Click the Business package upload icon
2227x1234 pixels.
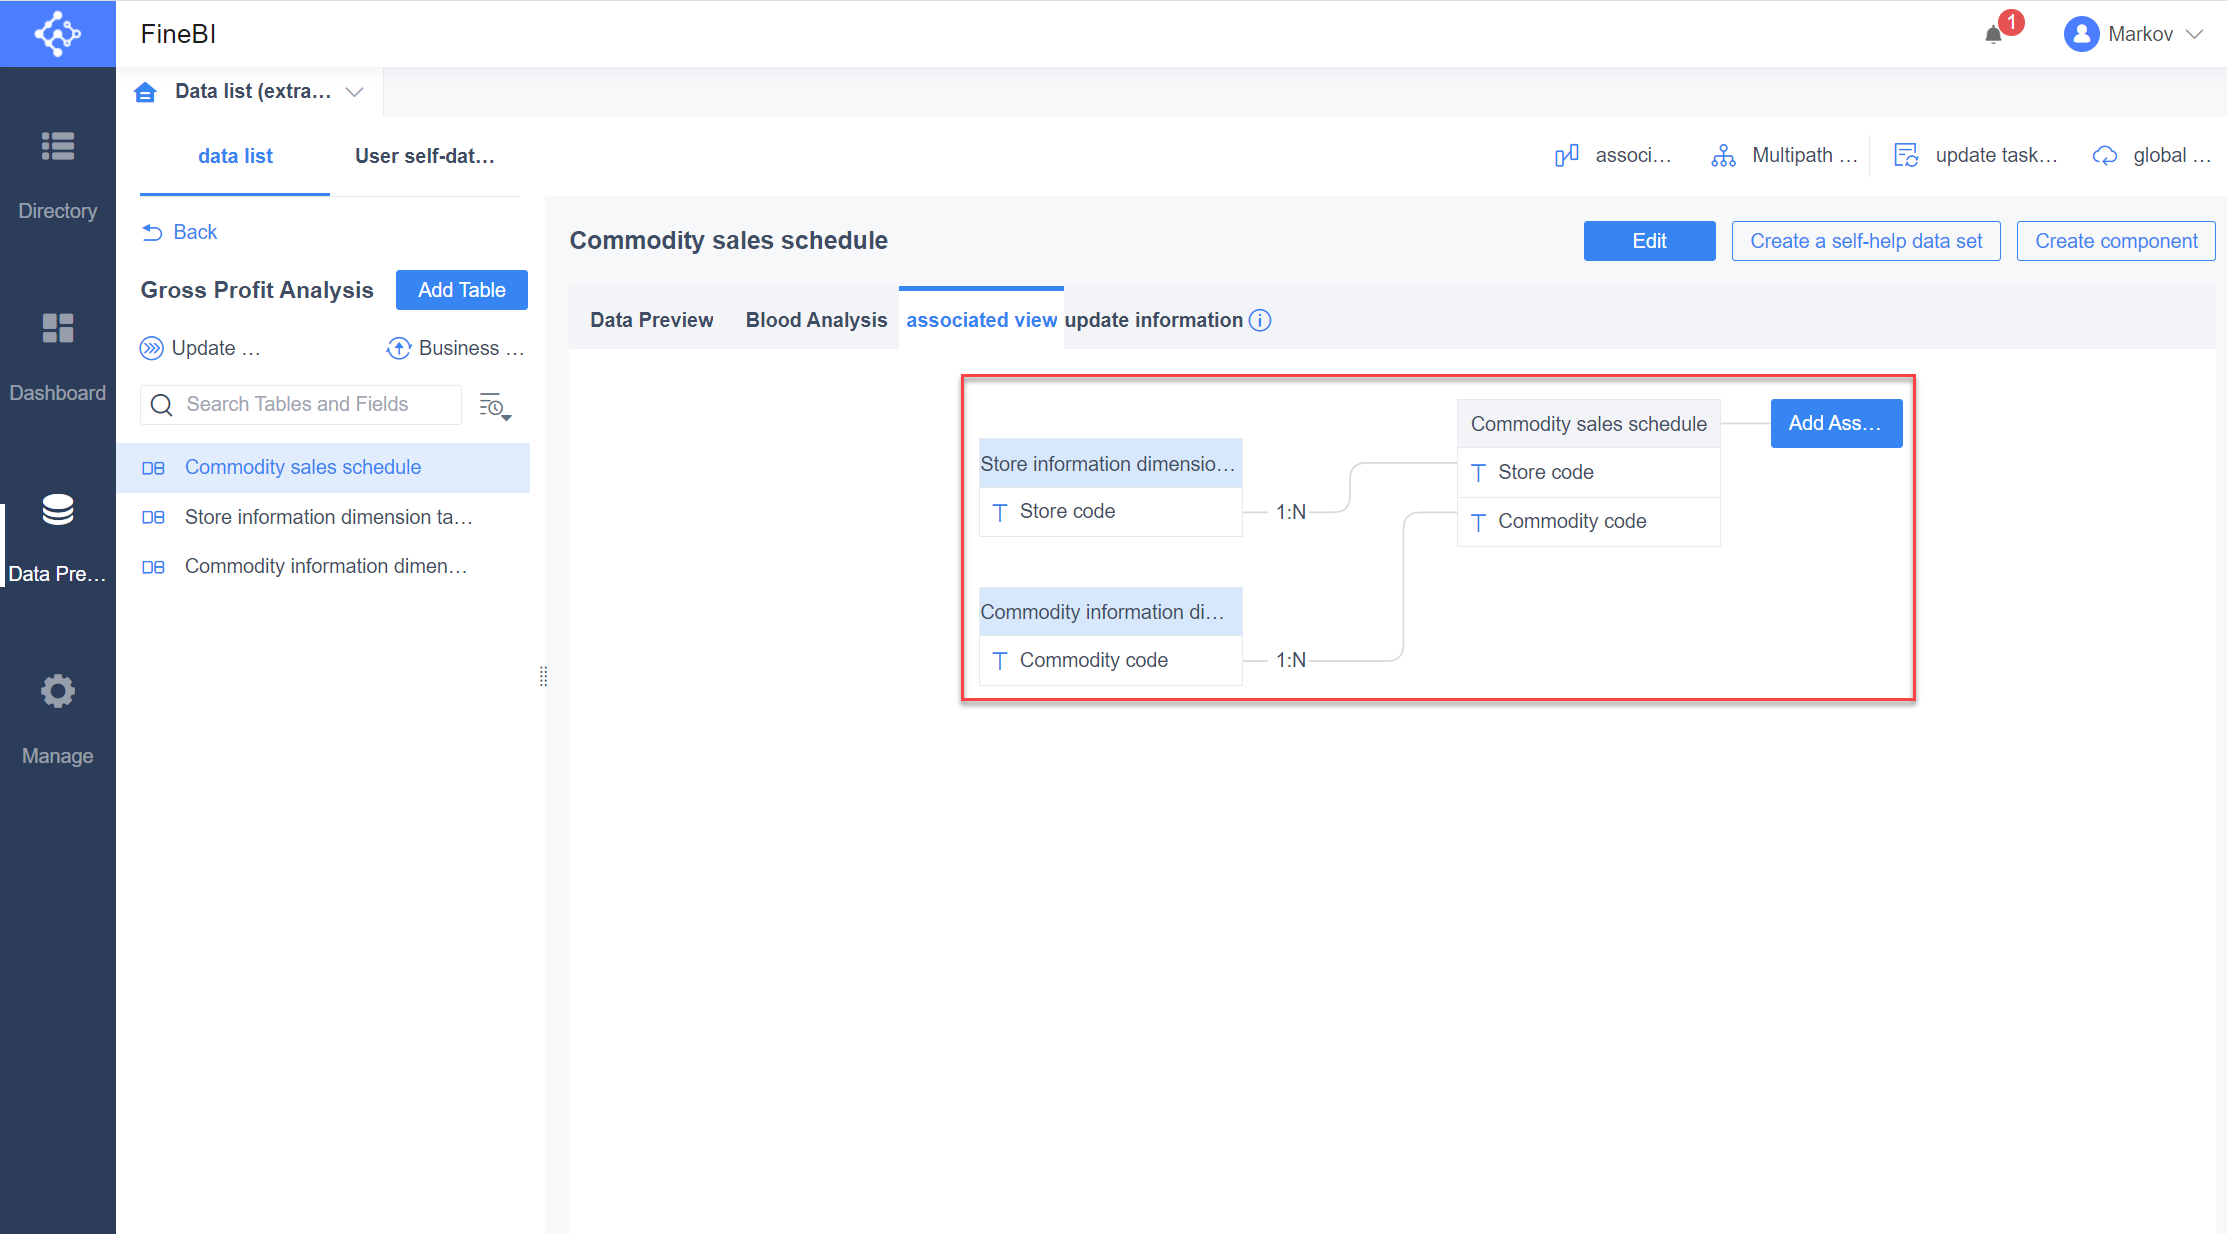point(398,348)
